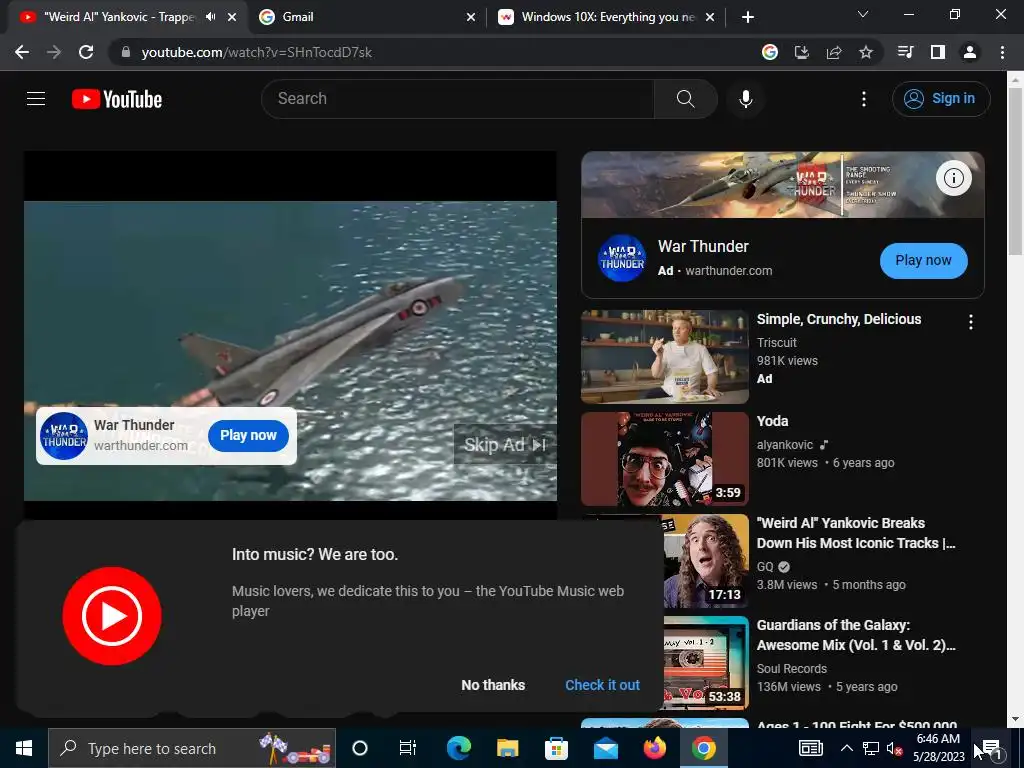Image resolution: width=1024 pixels, height=768 pixels.
Task: Open the Chrome profile icon
Action: click(x=970, y=52)
